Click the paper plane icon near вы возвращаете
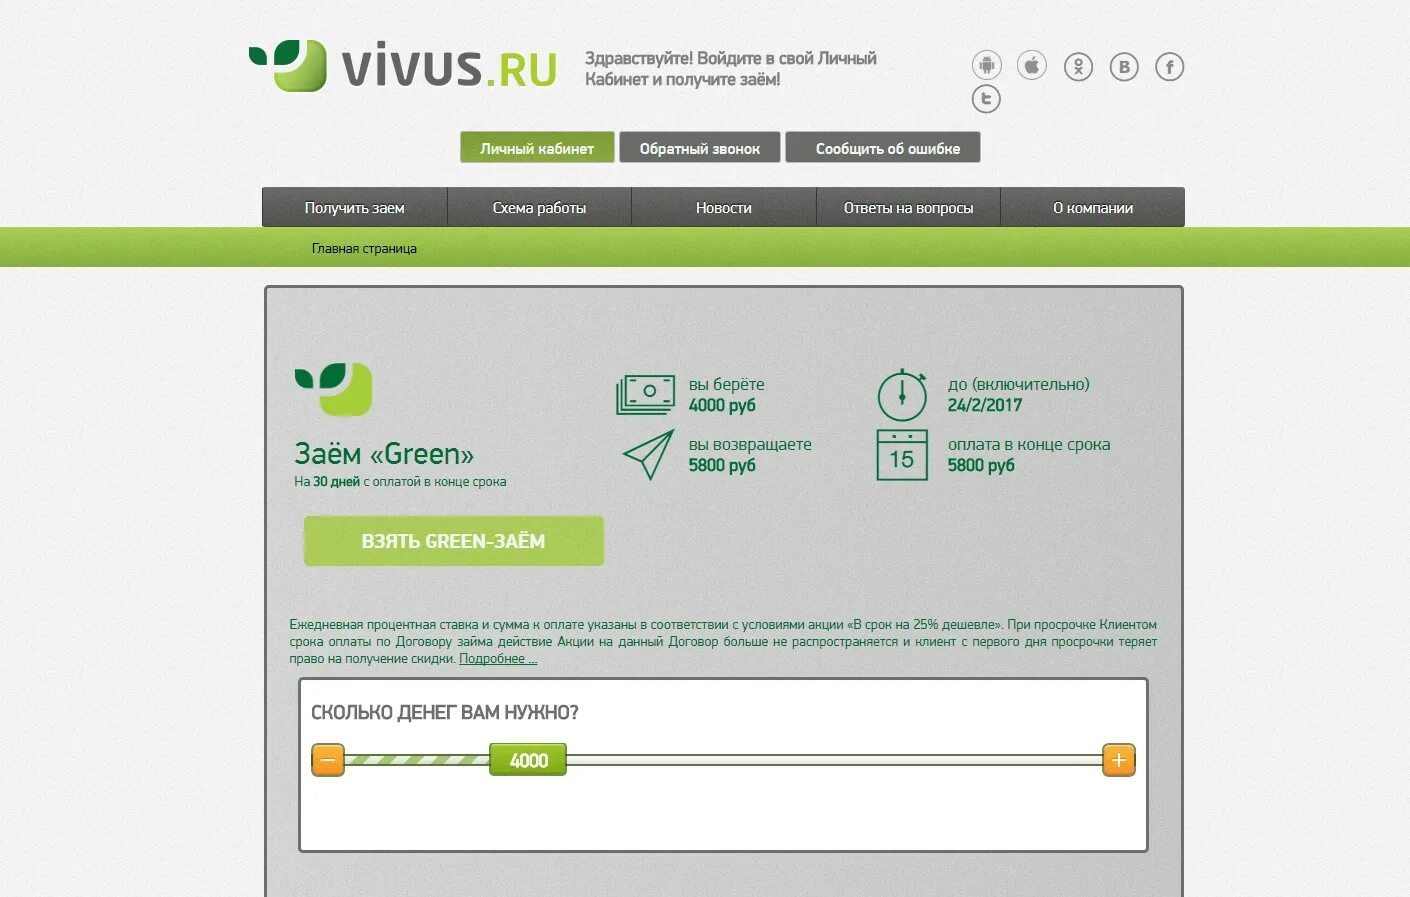Image resolution: width=1410 pixels, height=897 pixels. pyautogui.click(x=648, y=455)
